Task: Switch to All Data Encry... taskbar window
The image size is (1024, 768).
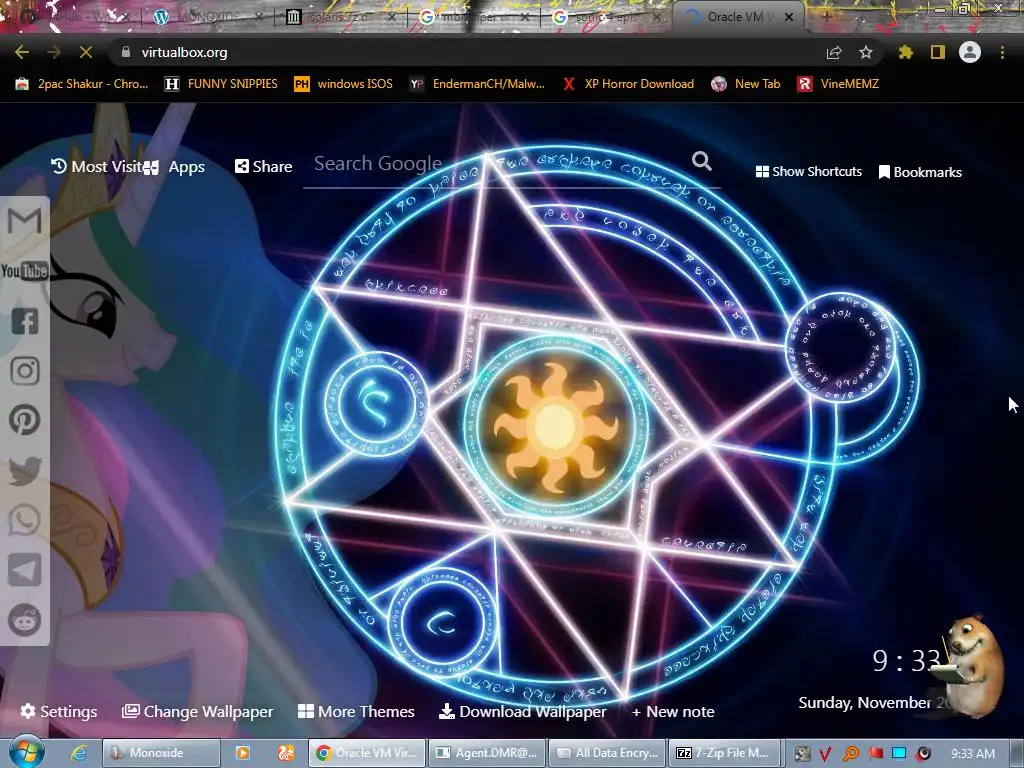Action: 607,753
